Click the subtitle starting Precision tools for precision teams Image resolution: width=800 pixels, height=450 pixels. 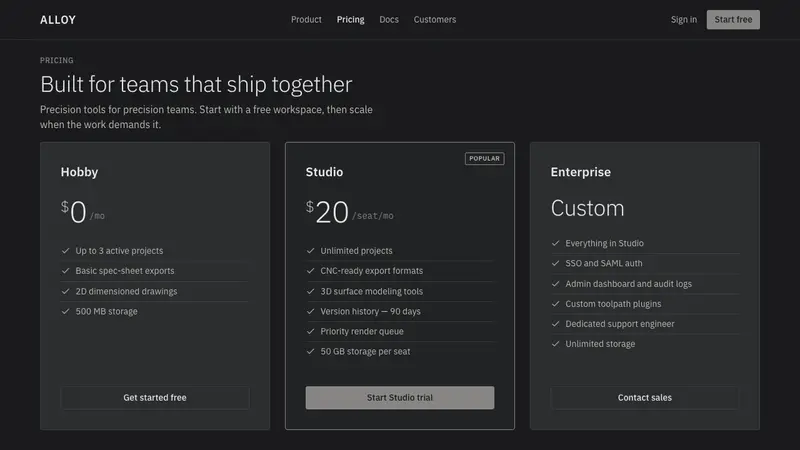click(x=206, y=117)
